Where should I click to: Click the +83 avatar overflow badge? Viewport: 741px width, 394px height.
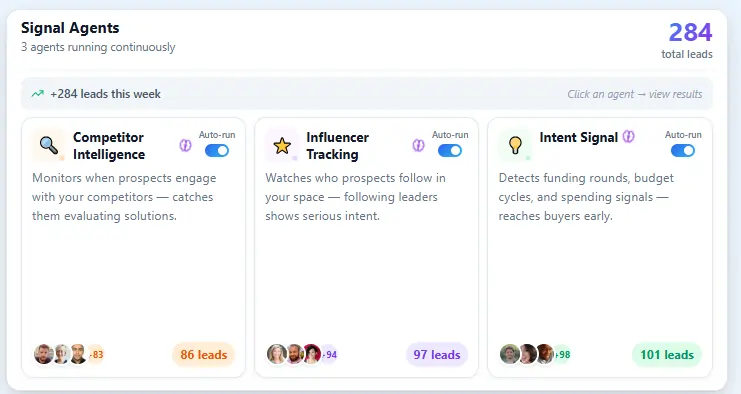[96, 354]
